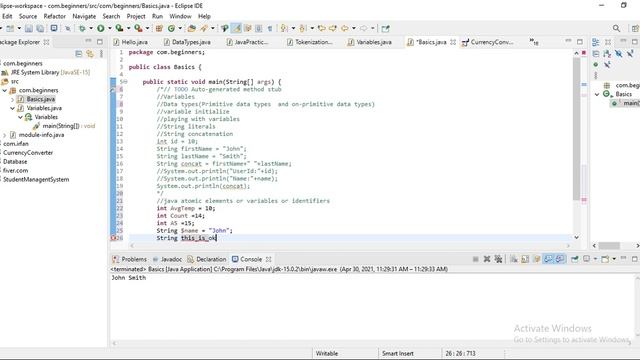Open a terminal via toolbar icon
640x360 pixels.
[54, 29]
